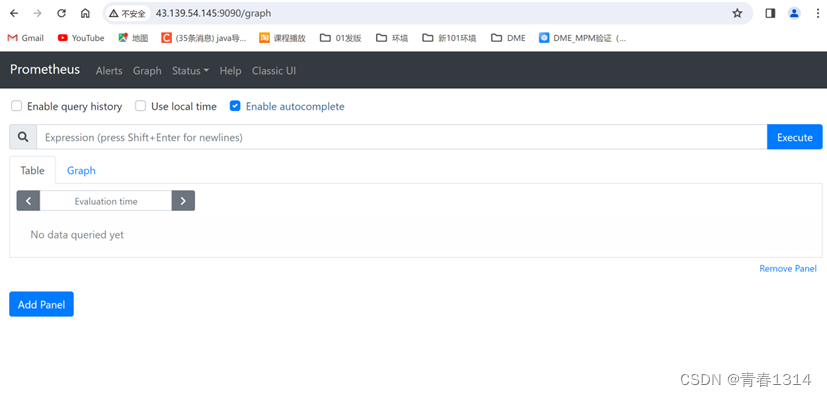Run the query with Execute button
Screen dimensions: 827x397
tap(794, 137)
